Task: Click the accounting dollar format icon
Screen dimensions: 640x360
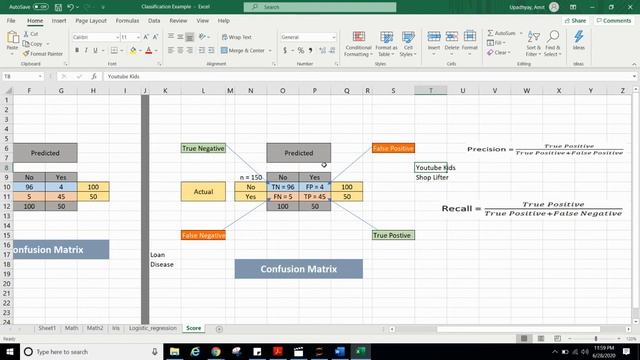Action: click(285, 50)
